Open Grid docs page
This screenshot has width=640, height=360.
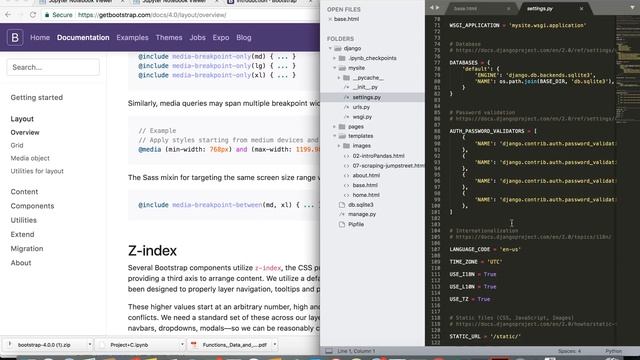click(17, 145)
